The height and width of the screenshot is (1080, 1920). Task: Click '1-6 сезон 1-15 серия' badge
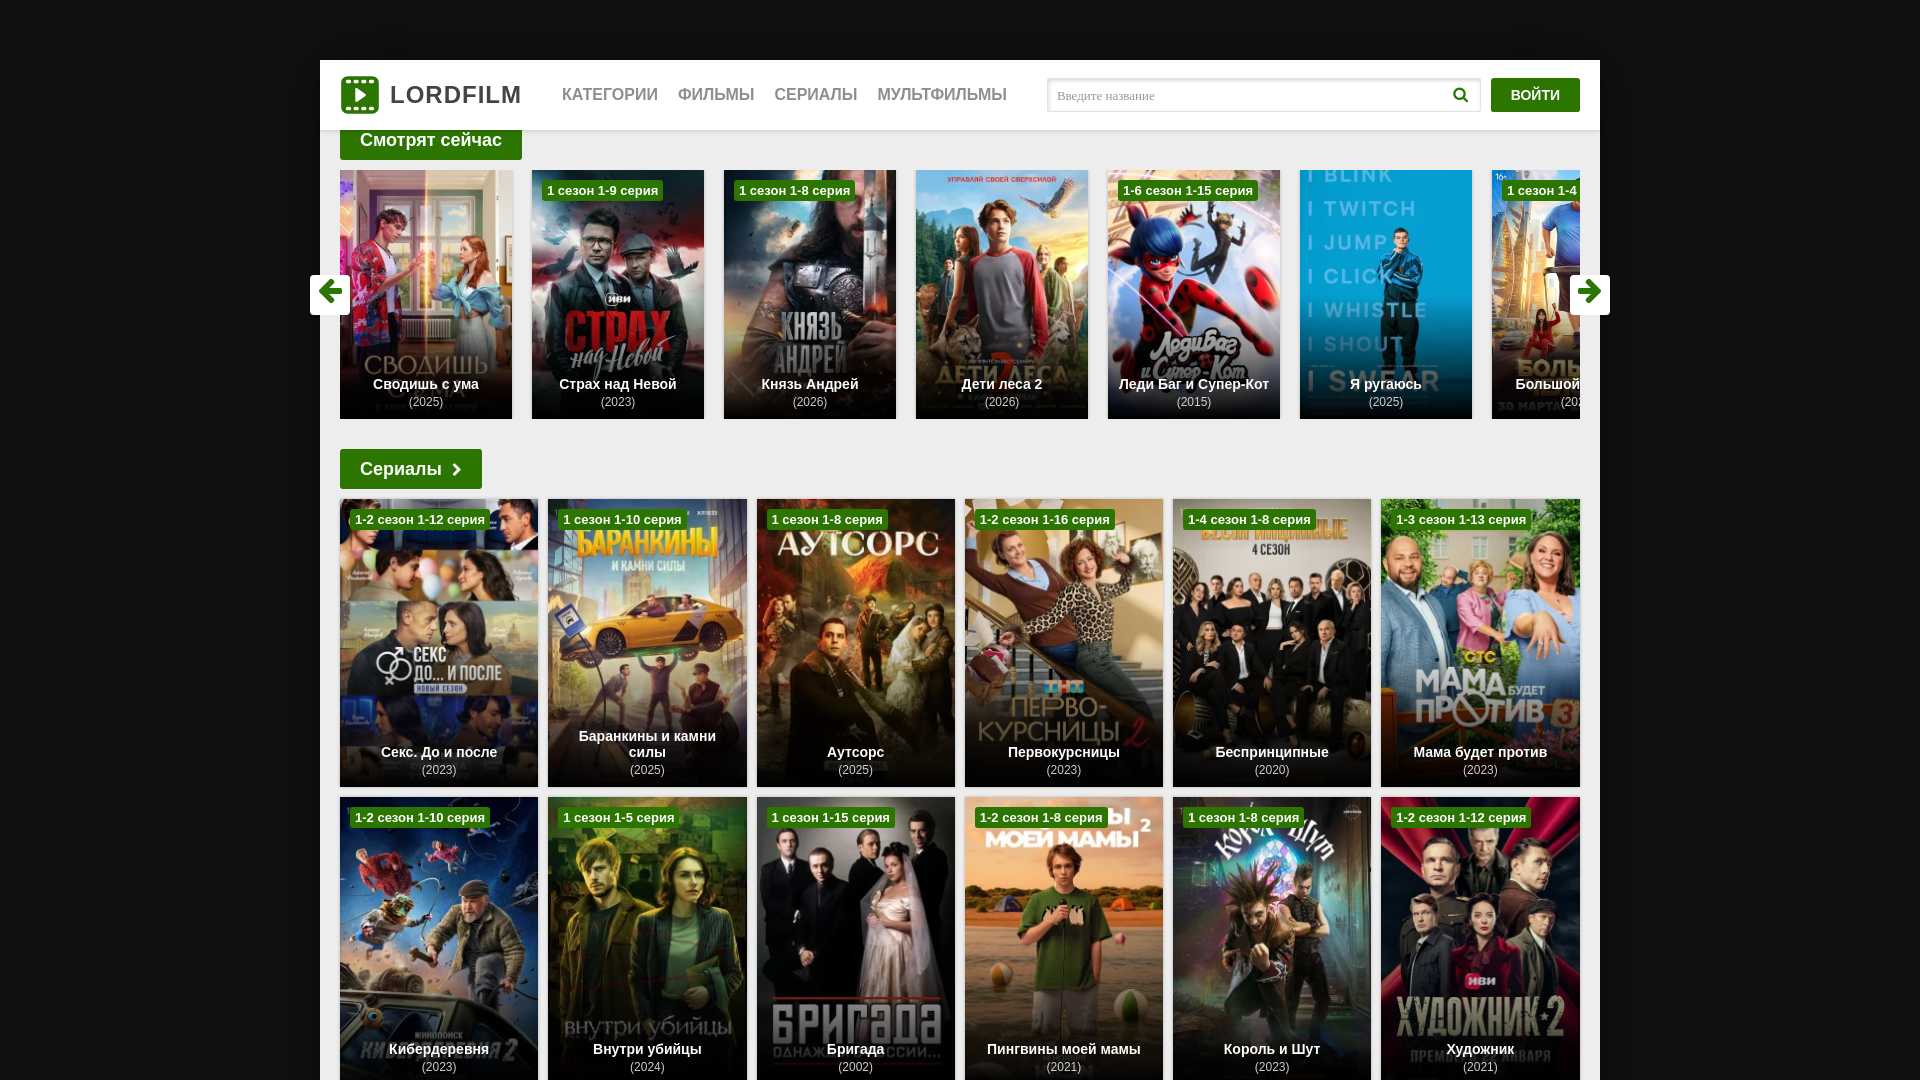pyautogui.click(x=1188, y=191)
